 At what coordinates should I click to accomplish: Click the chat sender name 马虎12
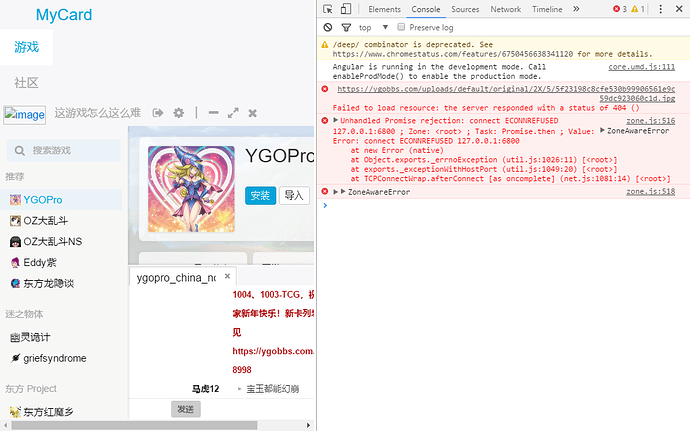coord(206,389)
